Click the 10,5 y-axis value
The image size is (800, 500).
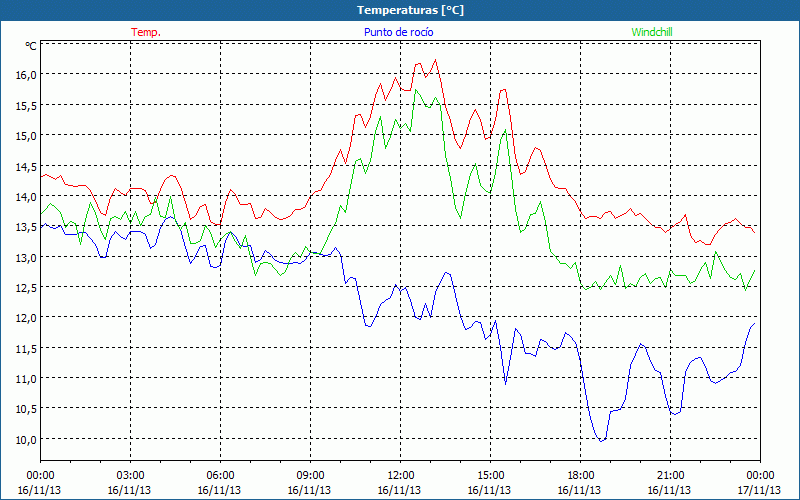point(27,409)
